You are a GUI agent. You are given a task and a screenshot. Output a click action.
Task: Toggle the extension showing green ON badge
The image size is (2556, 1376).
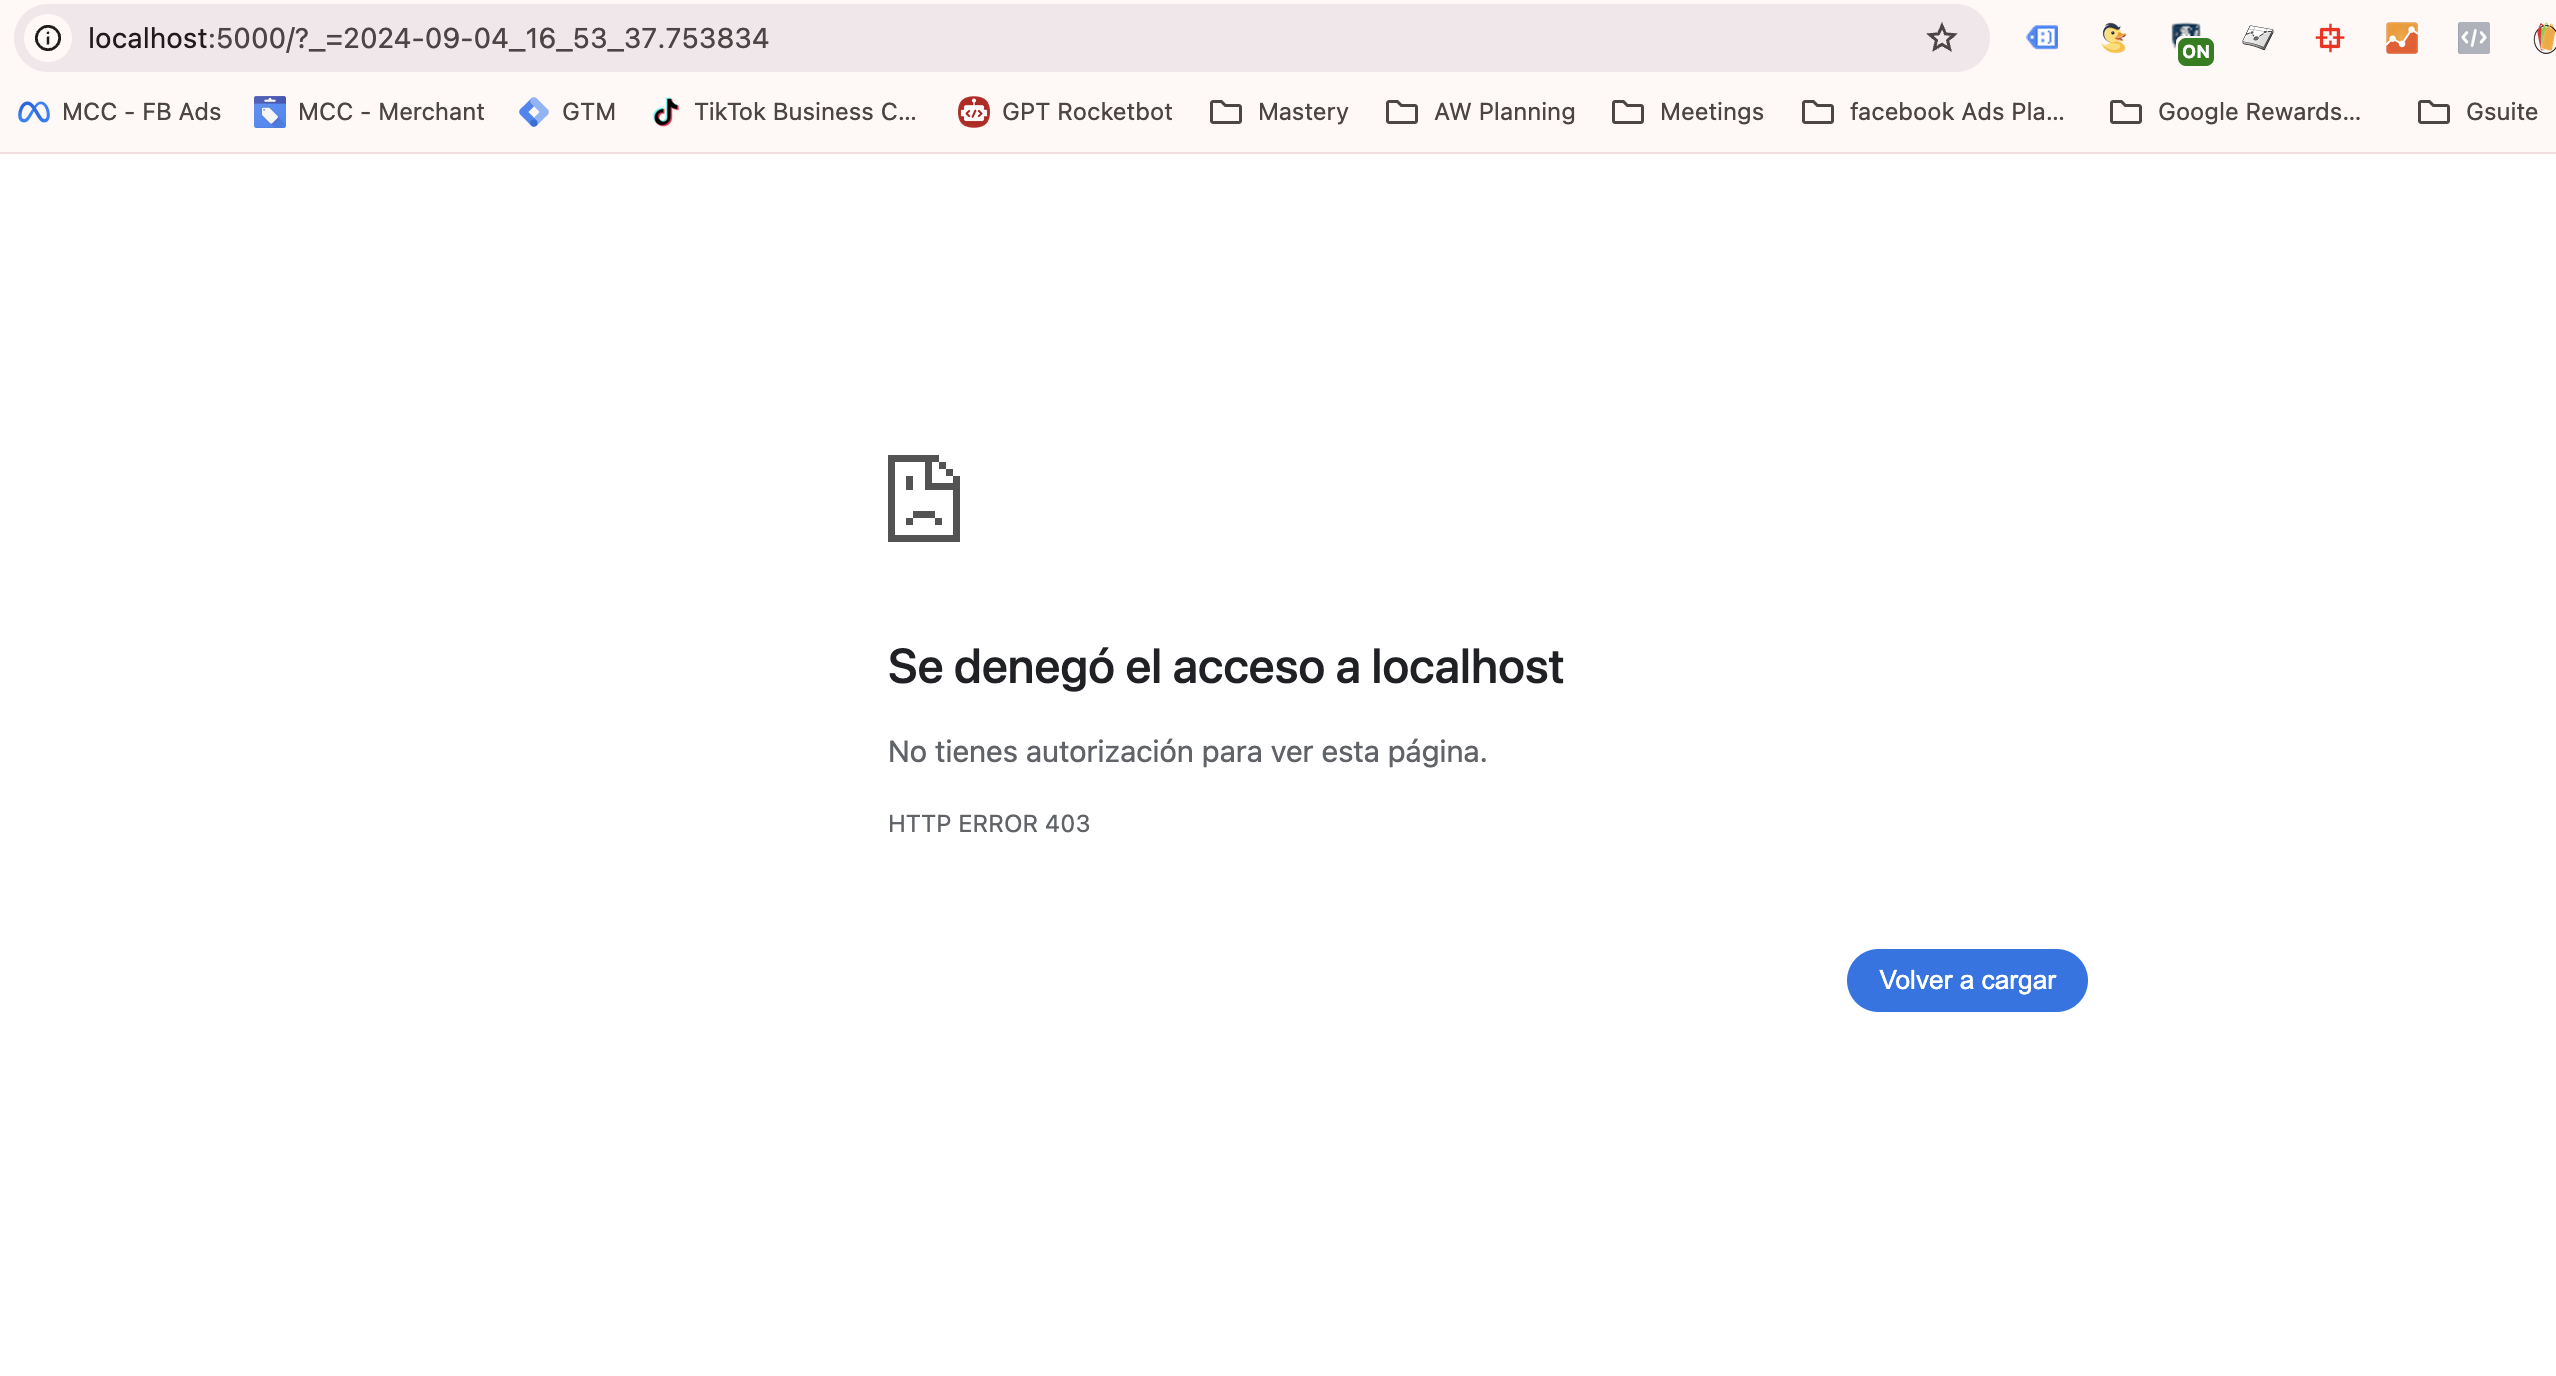point(2188,40)
